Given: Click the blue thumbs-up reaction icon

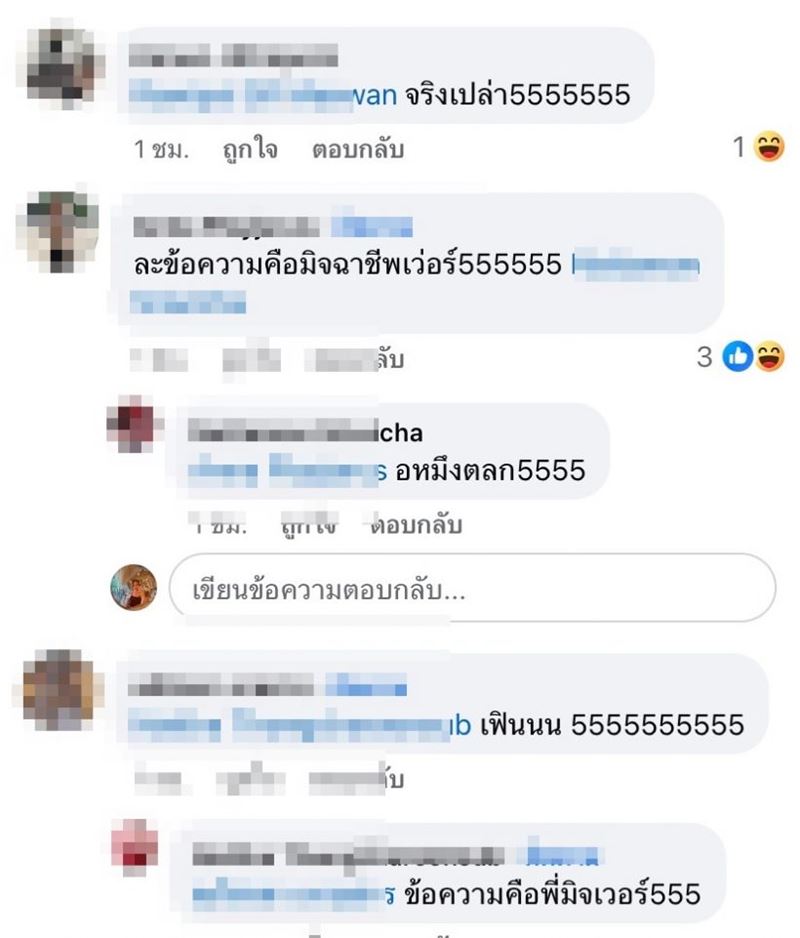Looking at the screenshot, I should [738, 357].
